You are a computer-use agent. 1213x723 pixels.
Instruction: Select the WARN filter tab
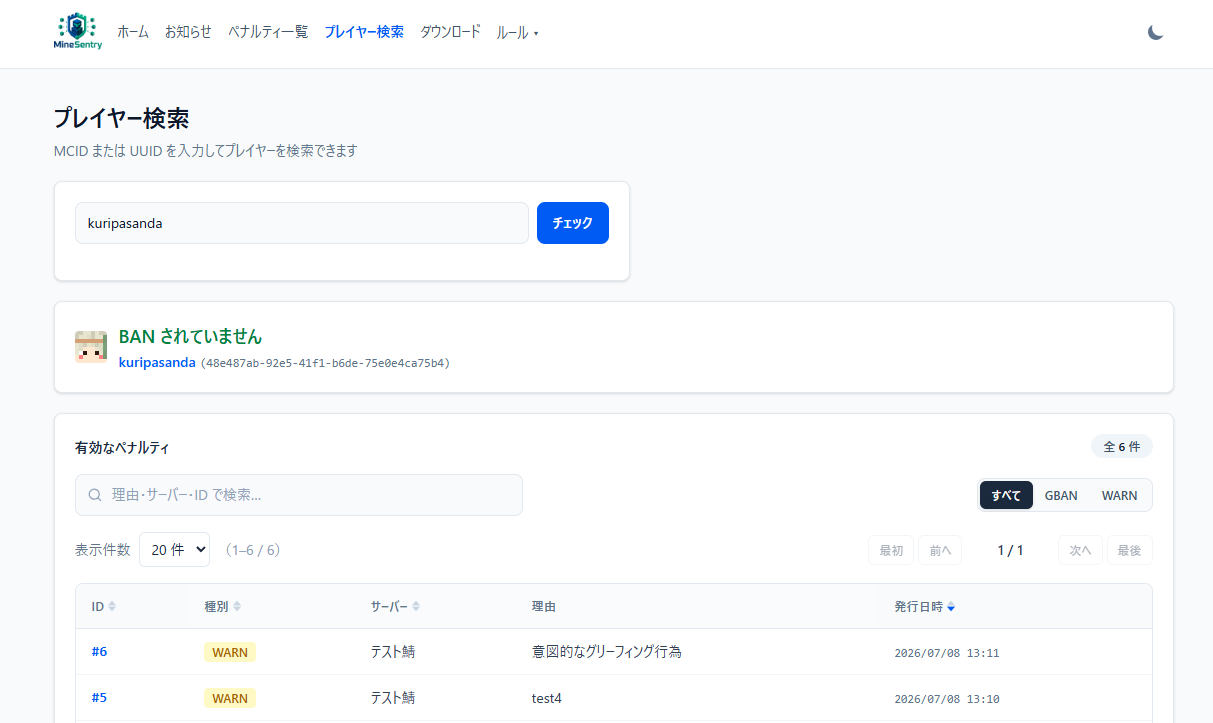pyautogui.click(x=1119, y=495)
